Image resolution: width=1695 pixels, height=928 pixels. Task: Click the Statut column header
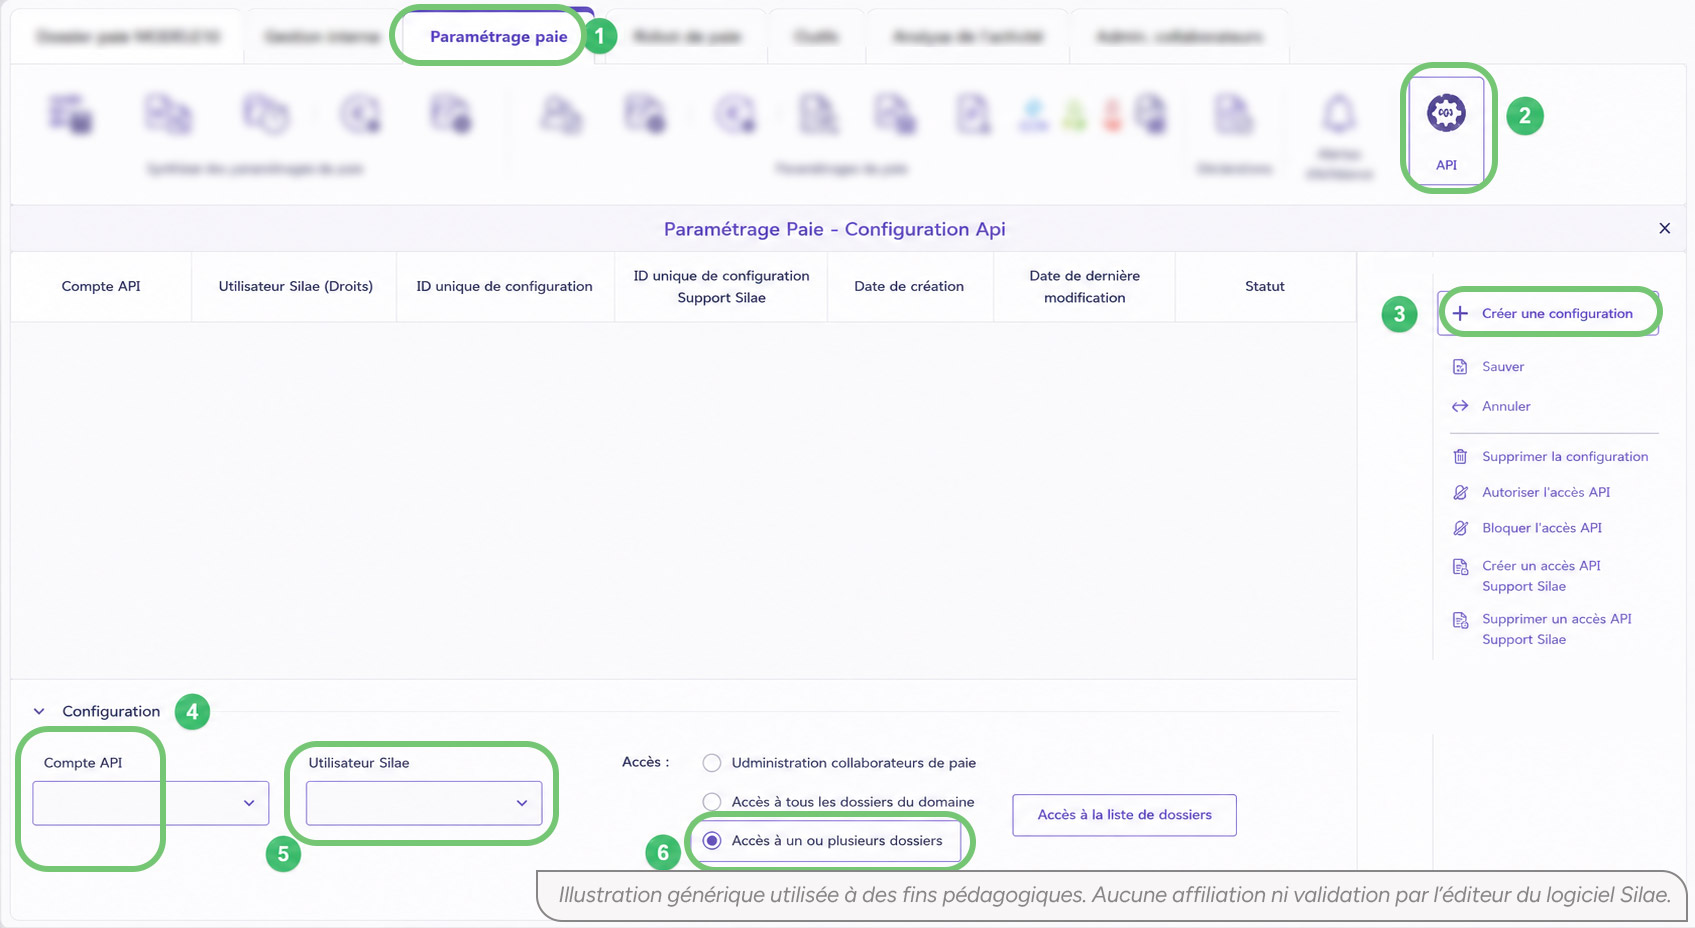[x=1265, y=286]
